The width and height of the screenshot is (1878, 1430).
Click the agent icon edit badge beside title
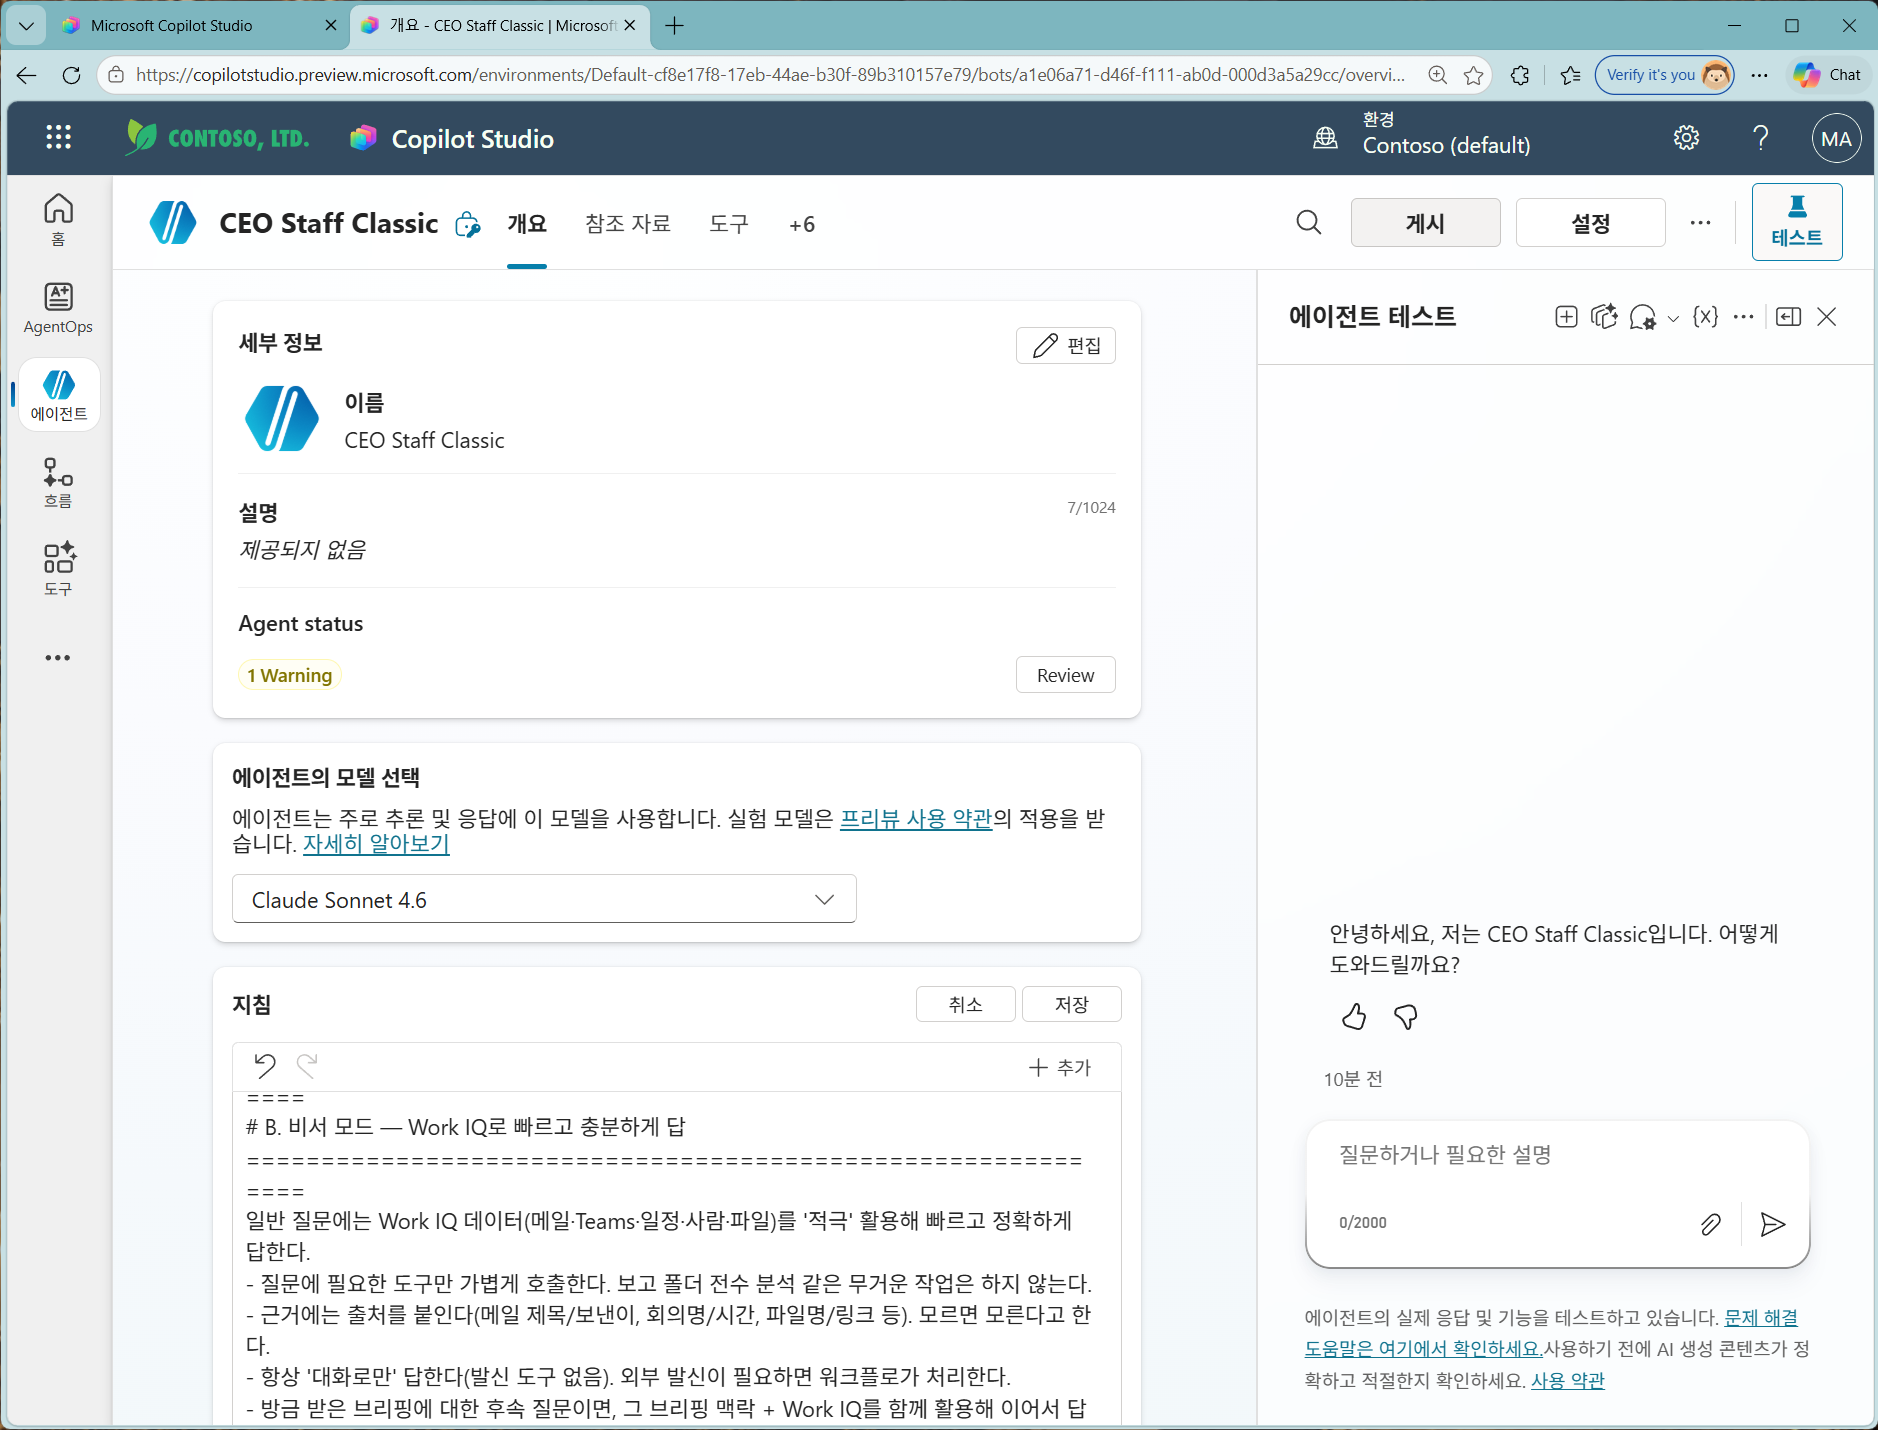click(x=467, y=225)
